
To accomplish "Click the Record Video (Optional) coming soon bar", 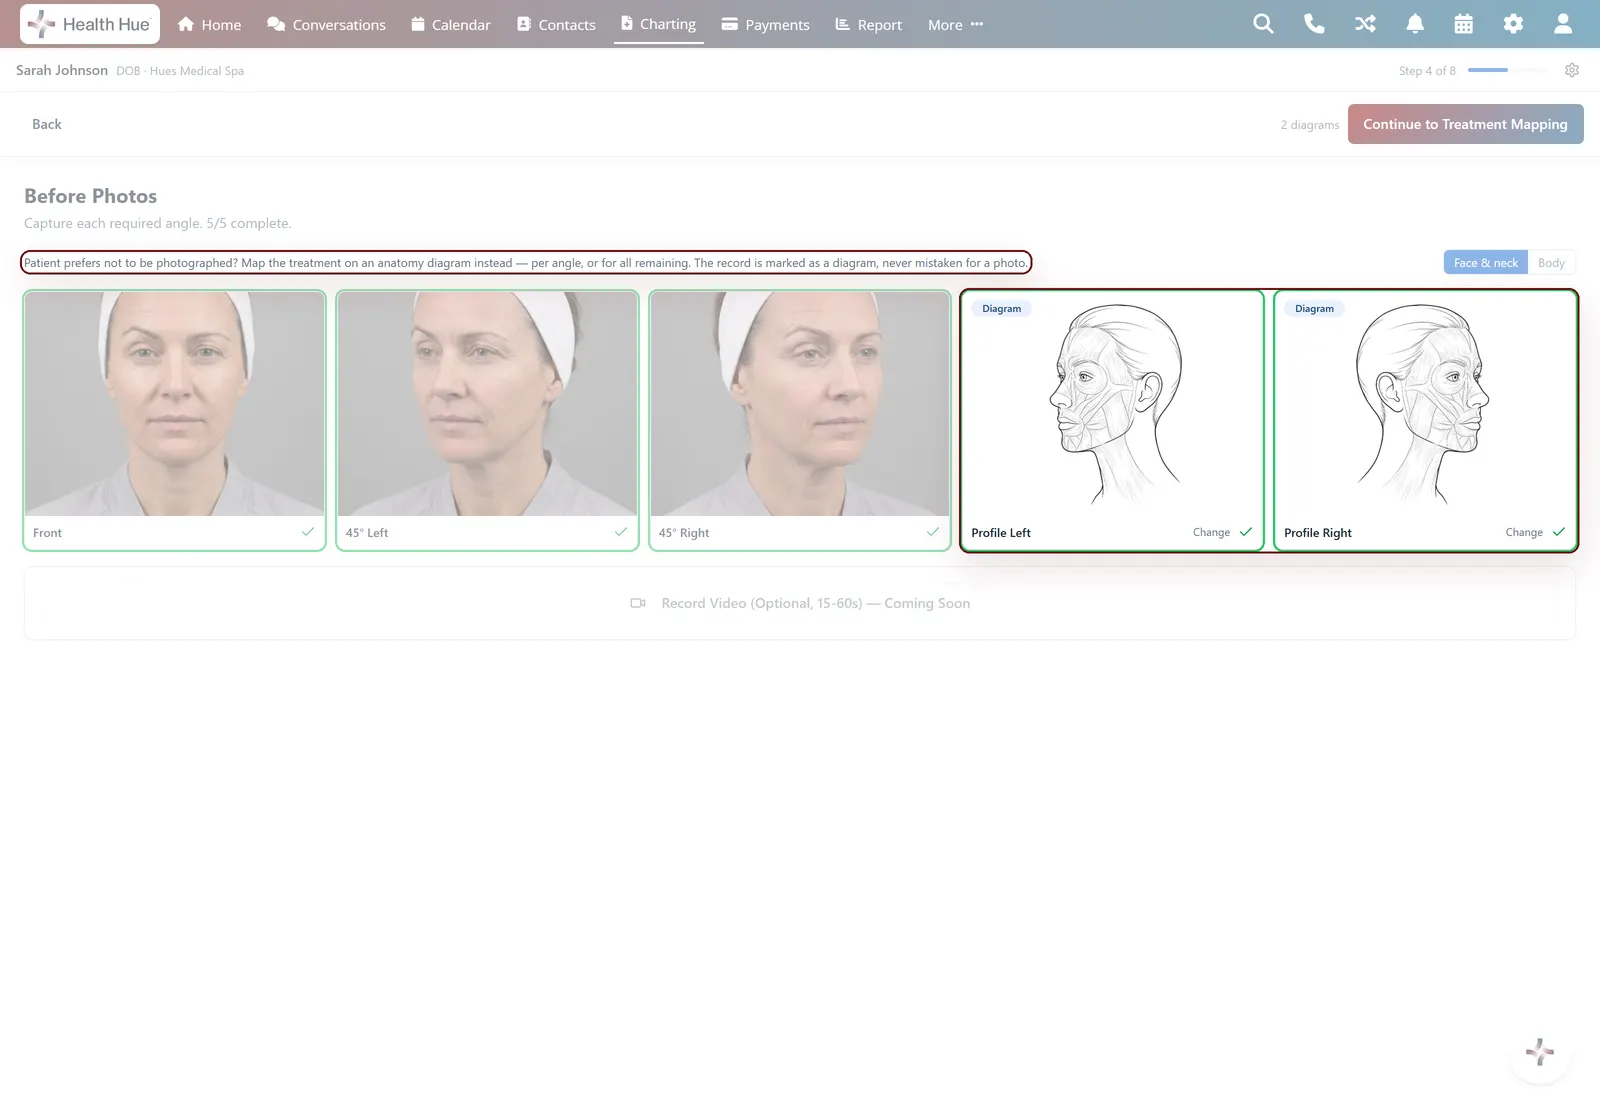I will coord(800,603).
